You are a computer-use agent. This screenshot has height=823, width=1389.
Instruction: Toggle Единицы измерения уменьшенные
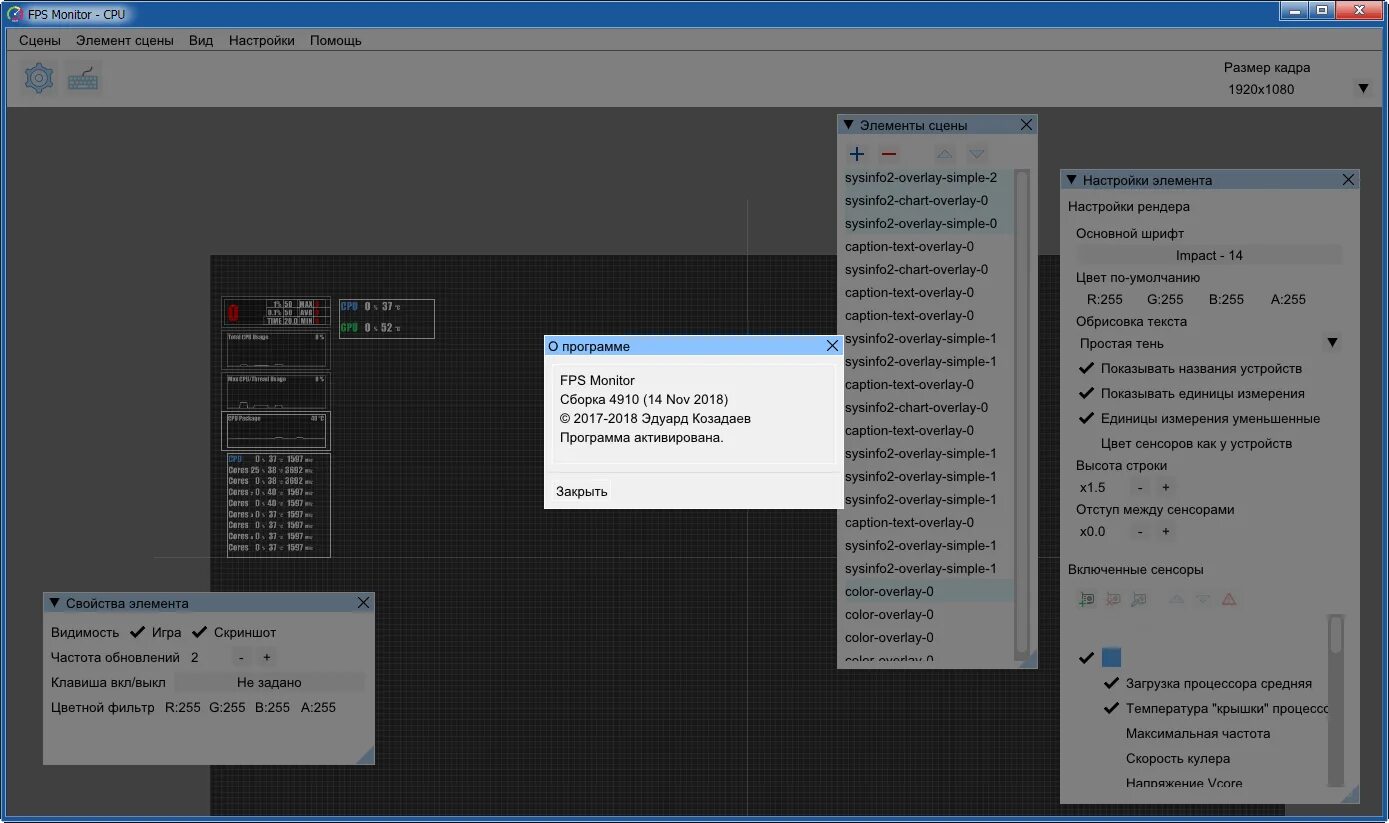click(x=1086, y=418)
